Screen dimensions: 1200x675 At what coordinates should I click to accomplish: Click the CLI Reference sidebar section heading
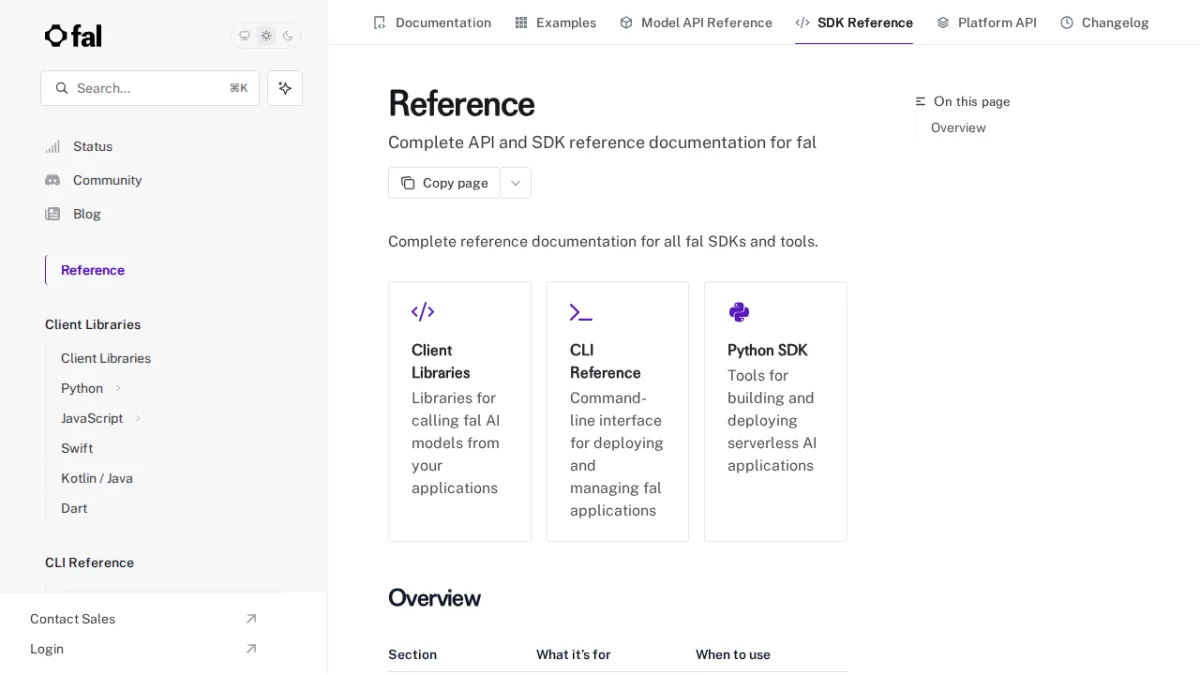click(89, 563)
